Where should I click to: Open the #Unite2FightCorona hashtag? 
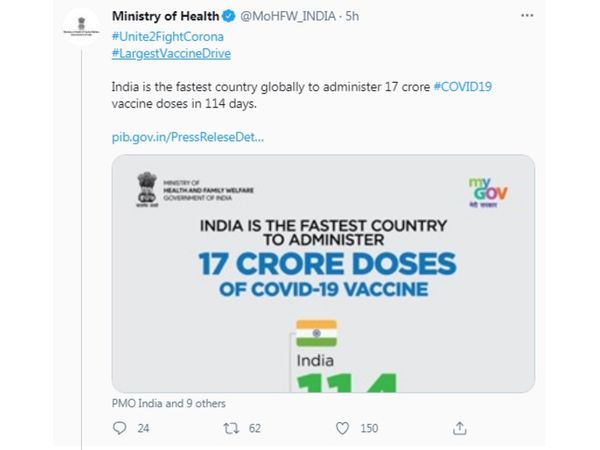coord(168,37)
